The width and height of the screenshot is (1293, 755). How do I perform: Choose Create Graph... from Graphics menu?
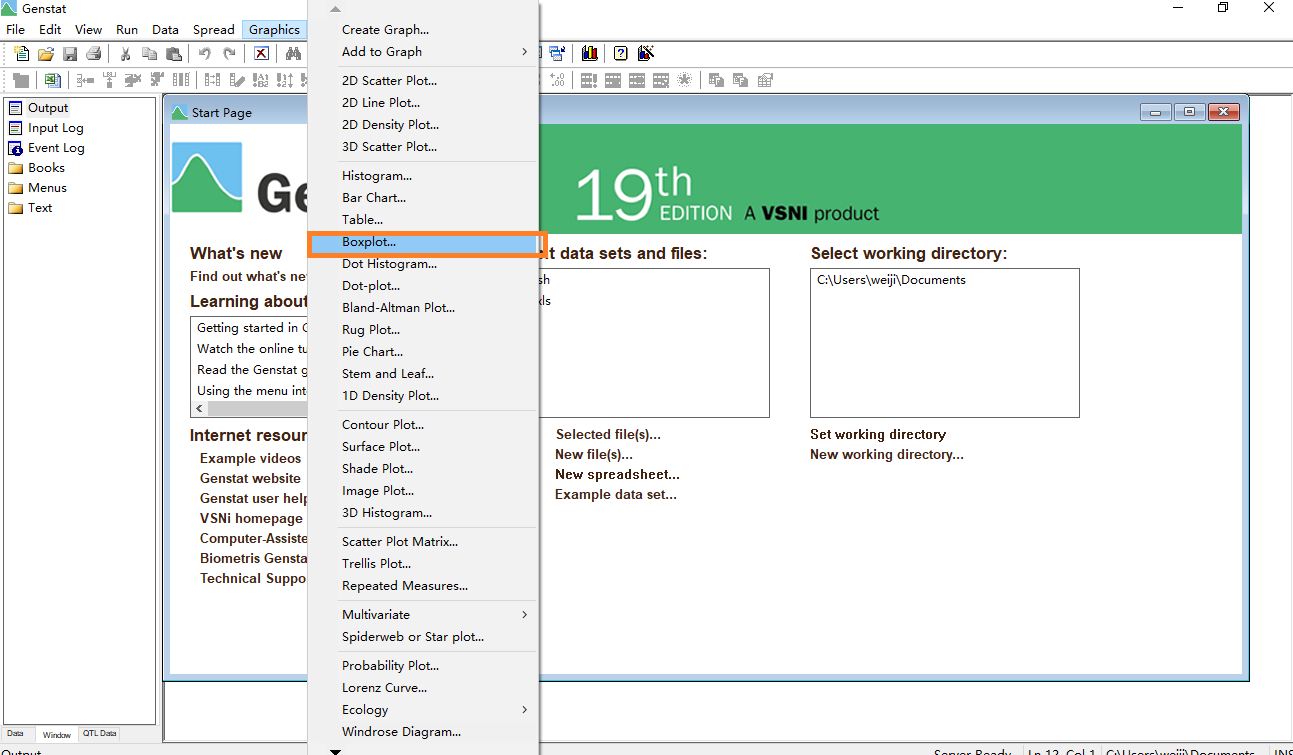pos(423,30)
